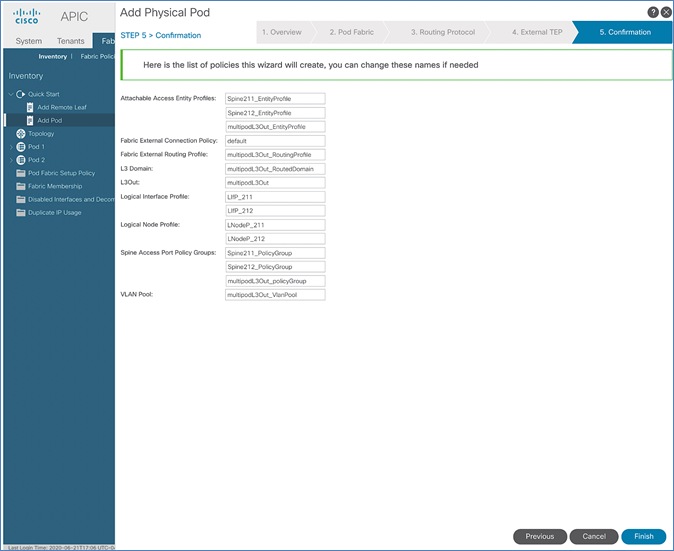
Task: Open the System menu tab
Action: (29, 41)
